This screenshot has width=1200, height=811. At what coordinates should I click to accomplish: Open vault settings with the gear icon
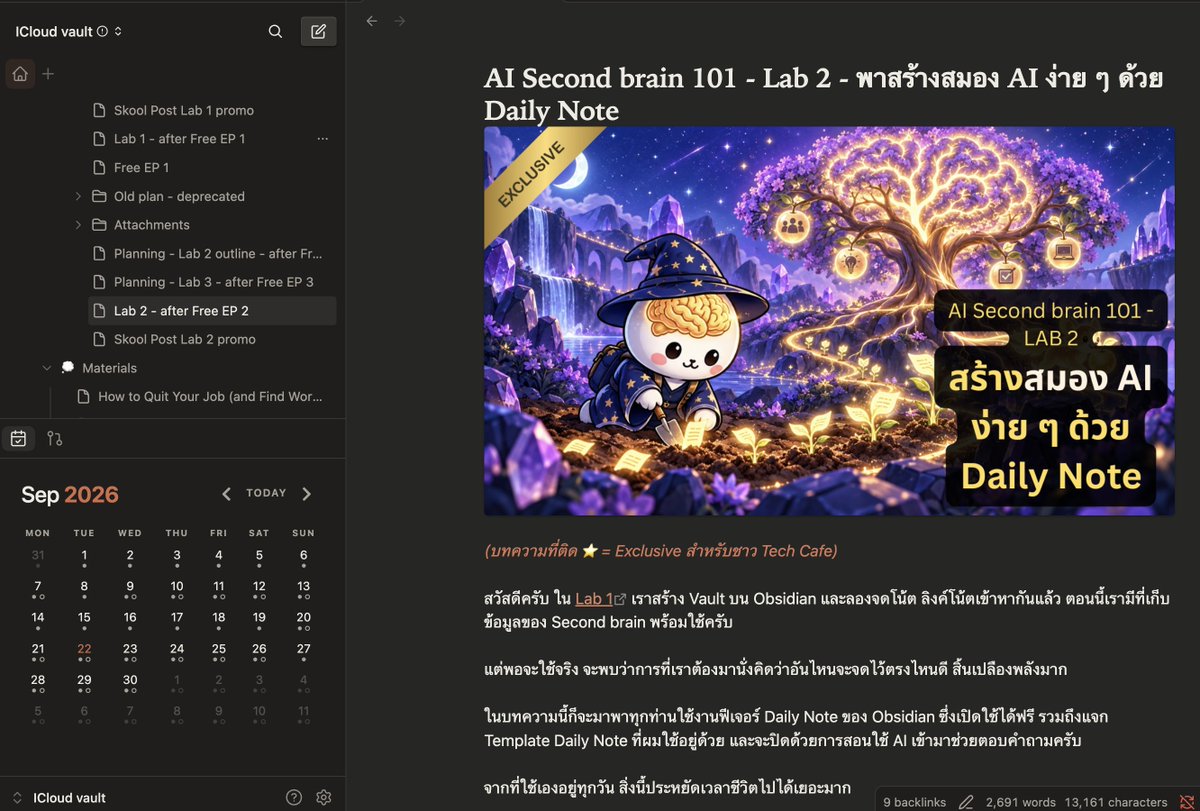coord(323,797)
